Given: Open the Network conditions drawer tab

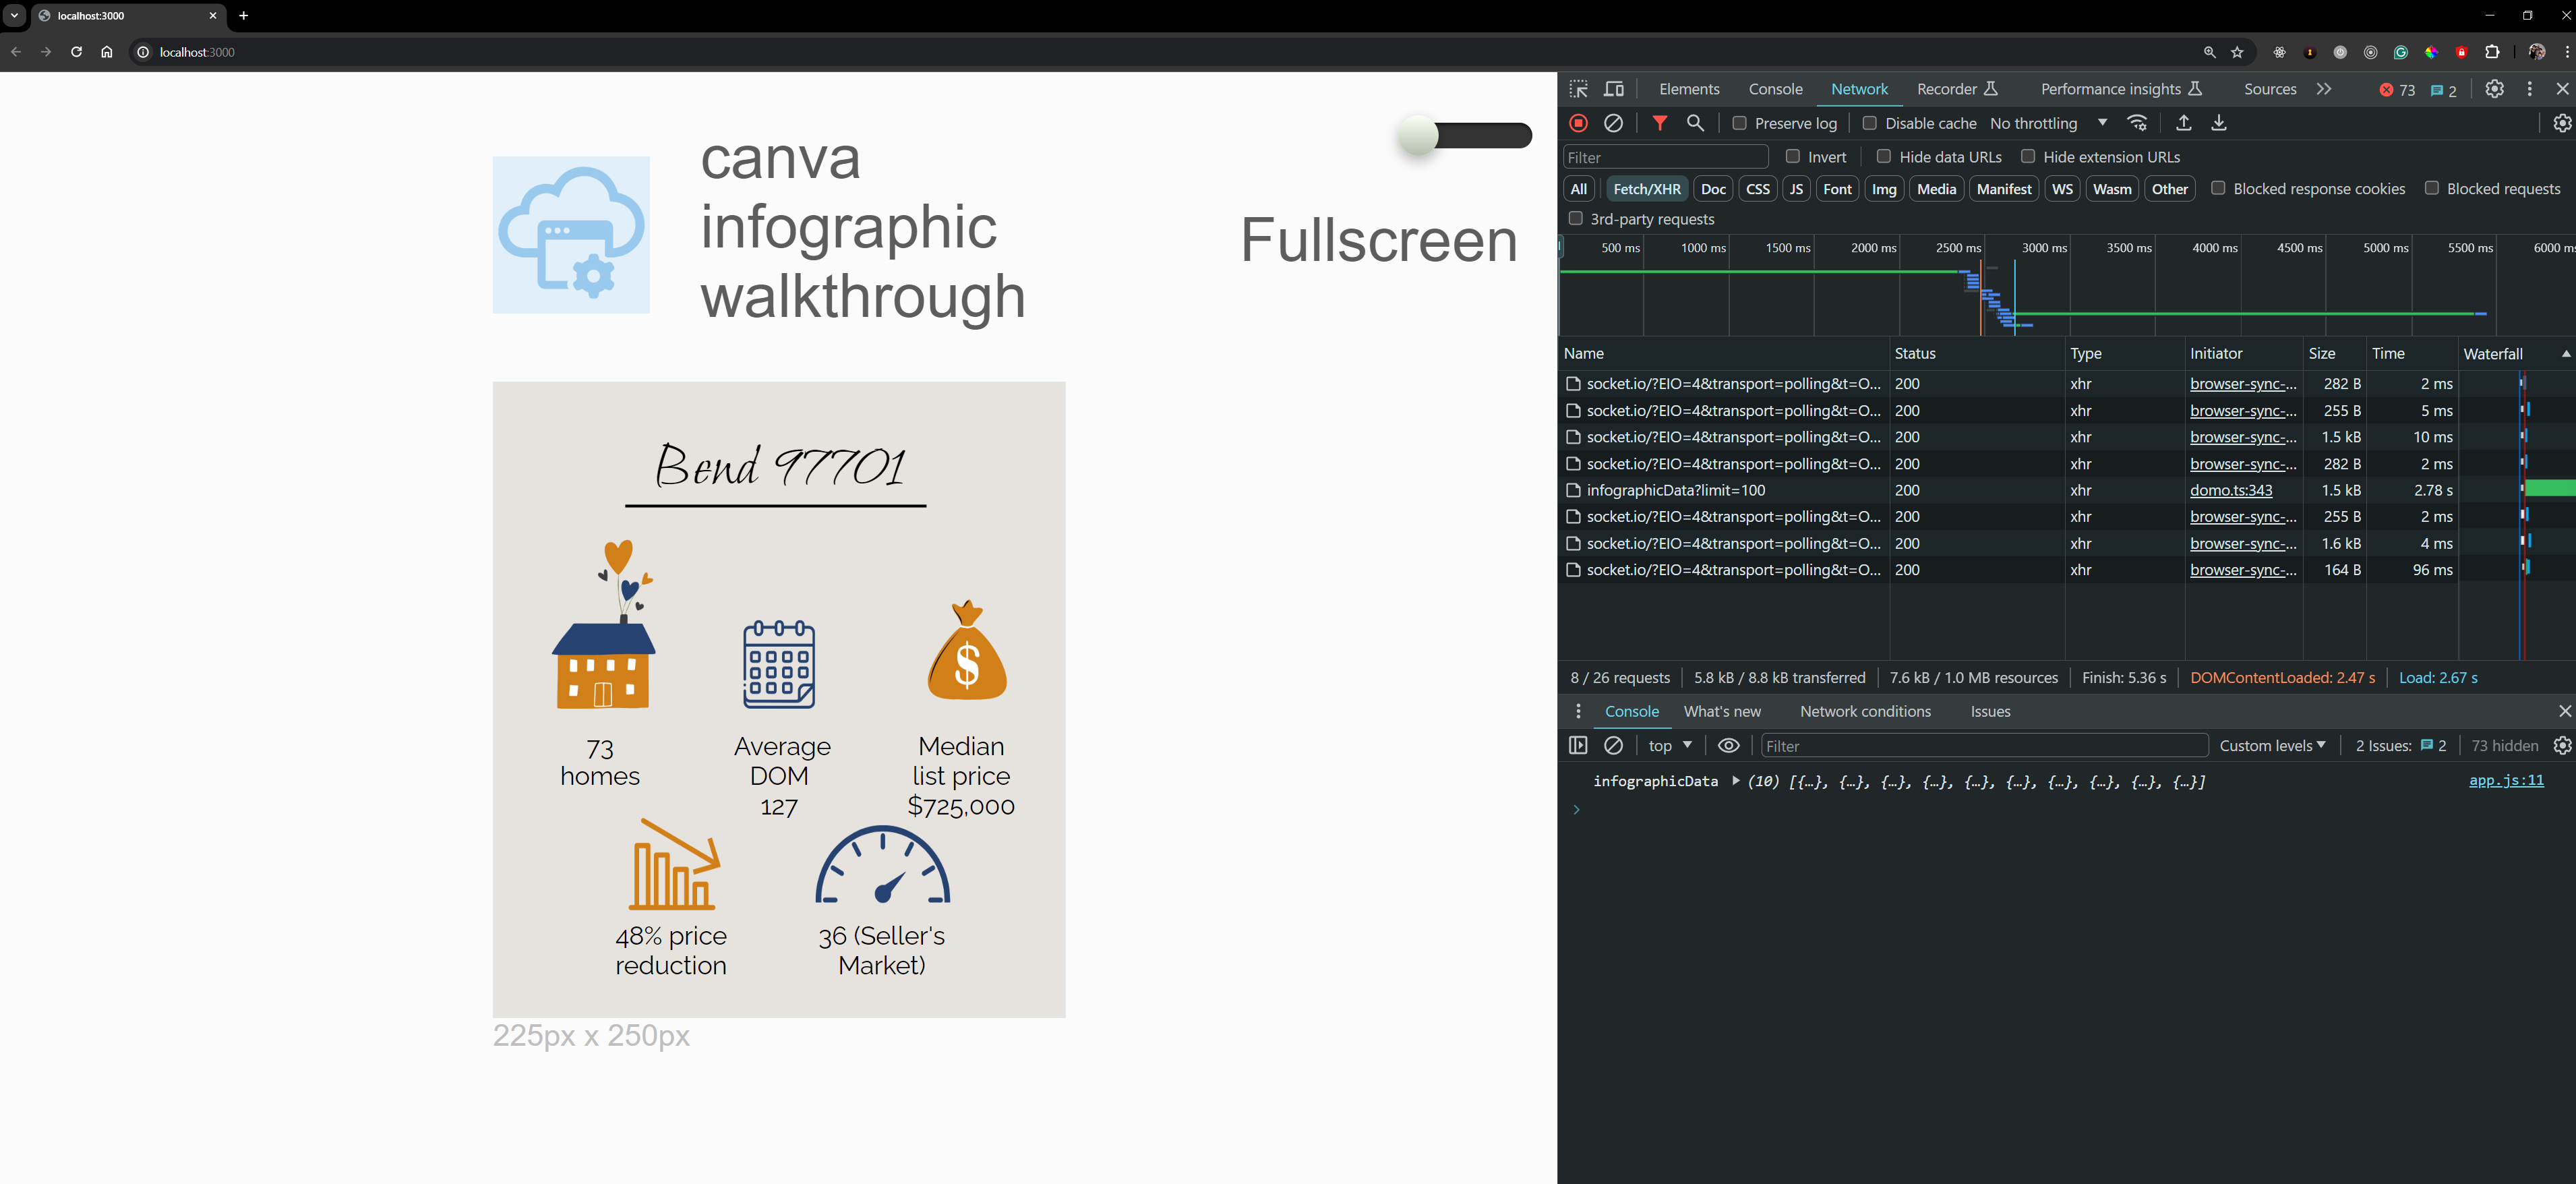Looking at the screenshot, I should pyautogui.click(x=1864, y=711).
